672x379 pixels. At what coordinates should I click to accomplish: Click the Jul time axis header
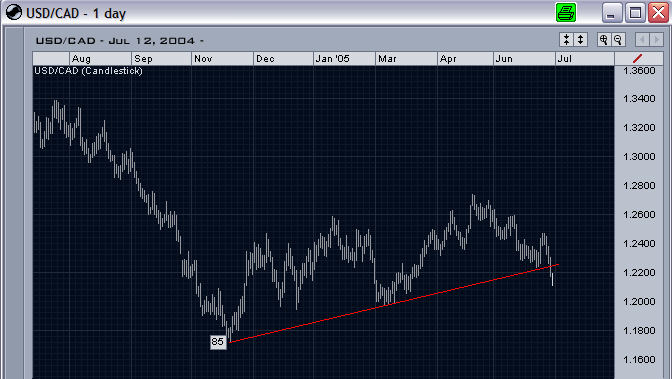click(585, 59)
